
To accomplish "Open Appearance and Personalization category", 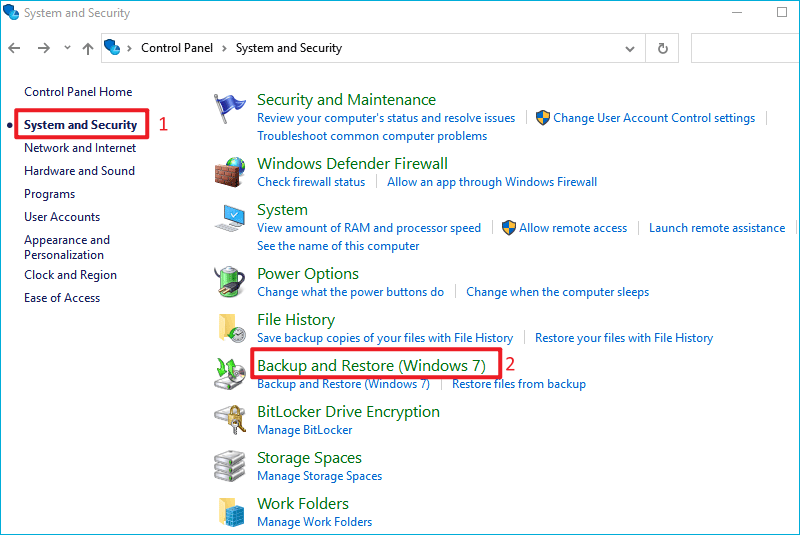I will (67, 247).
